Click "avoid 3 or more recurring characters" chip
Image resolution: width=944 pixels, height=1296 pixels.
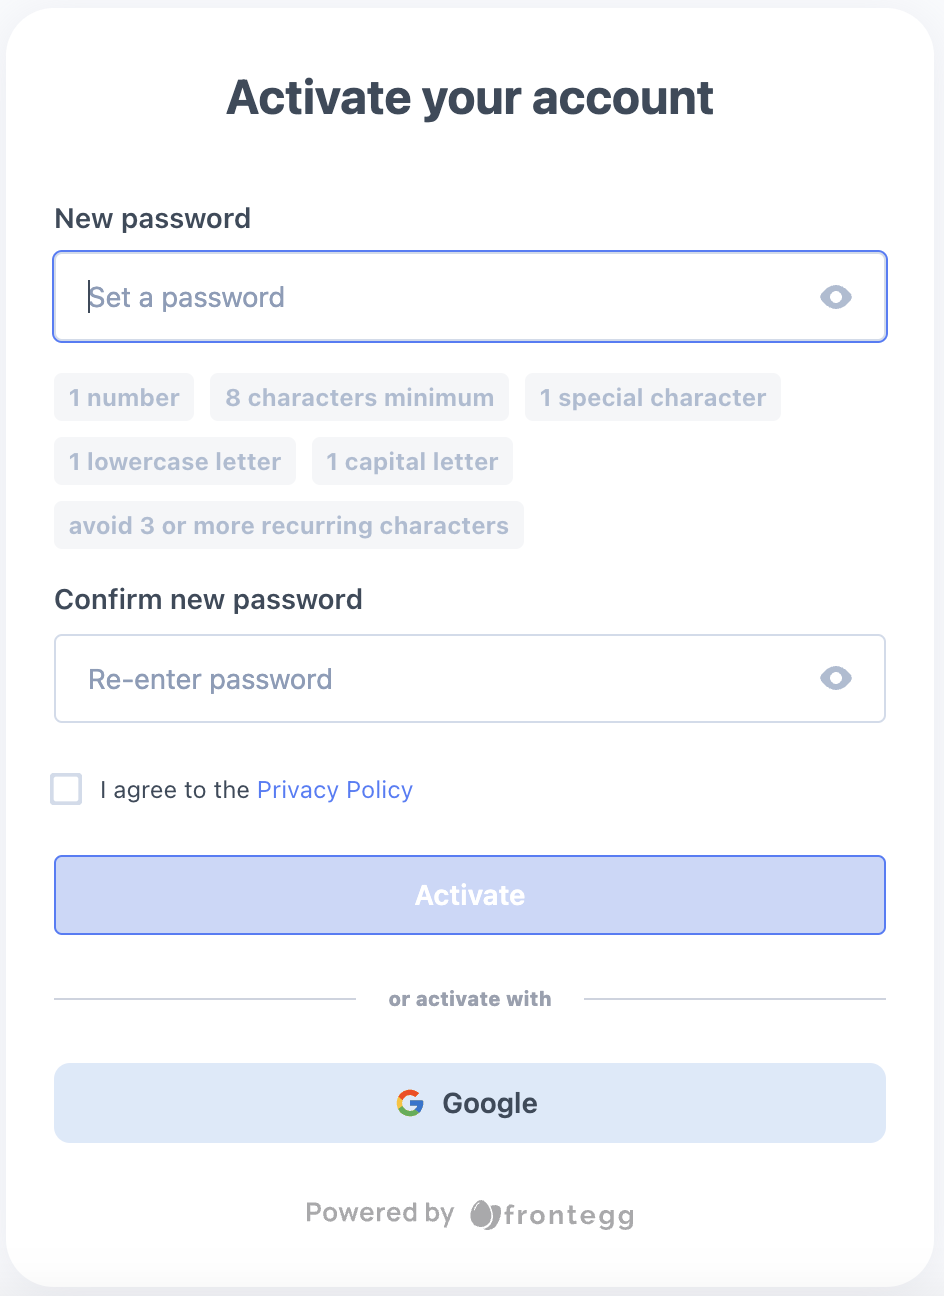tap(288, 526)
